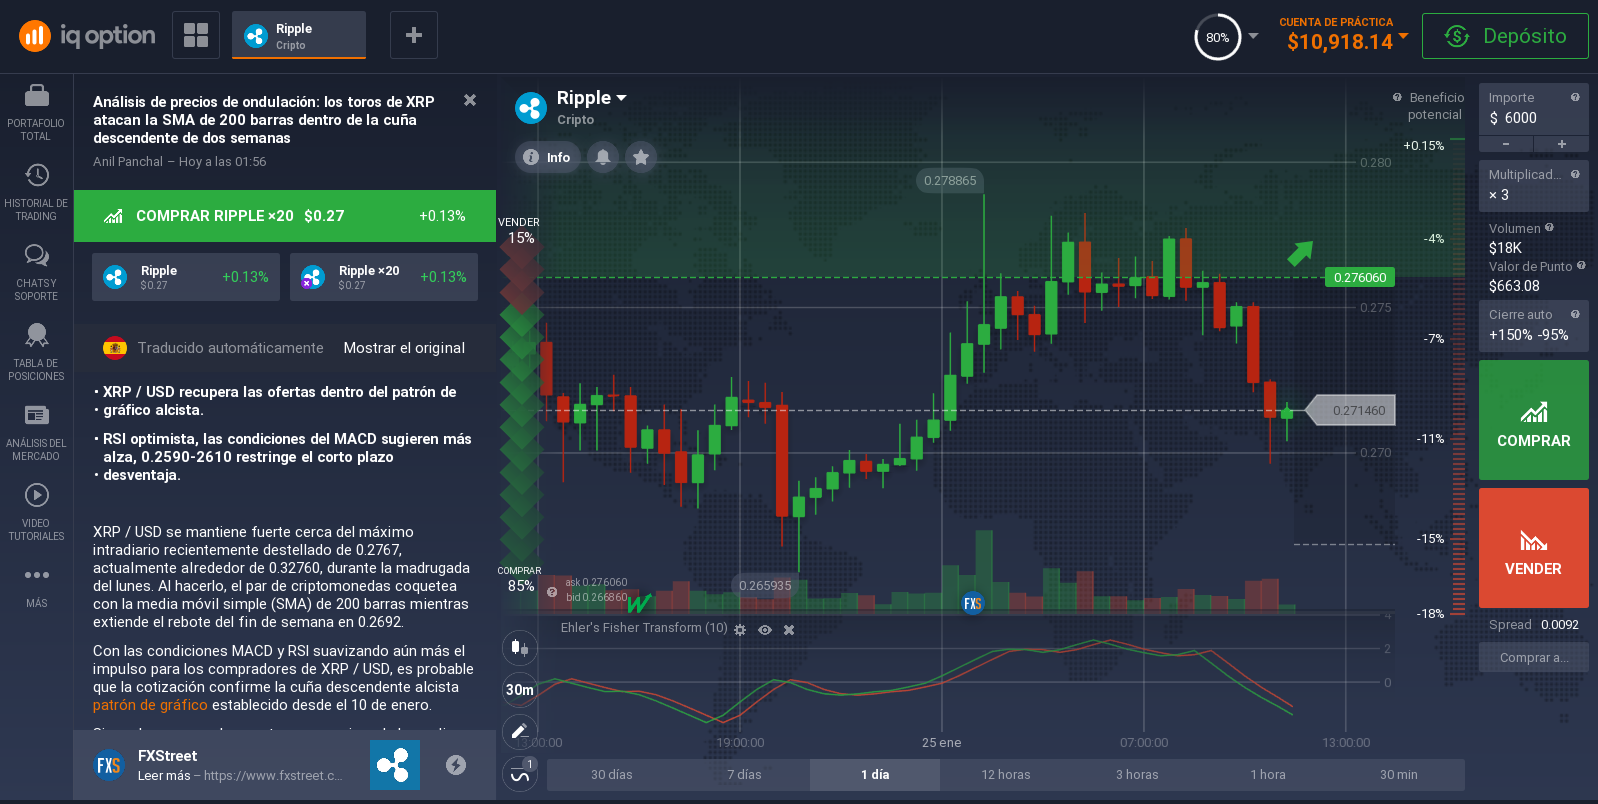Select the Ripple ×20 asset card

[384, 277]
